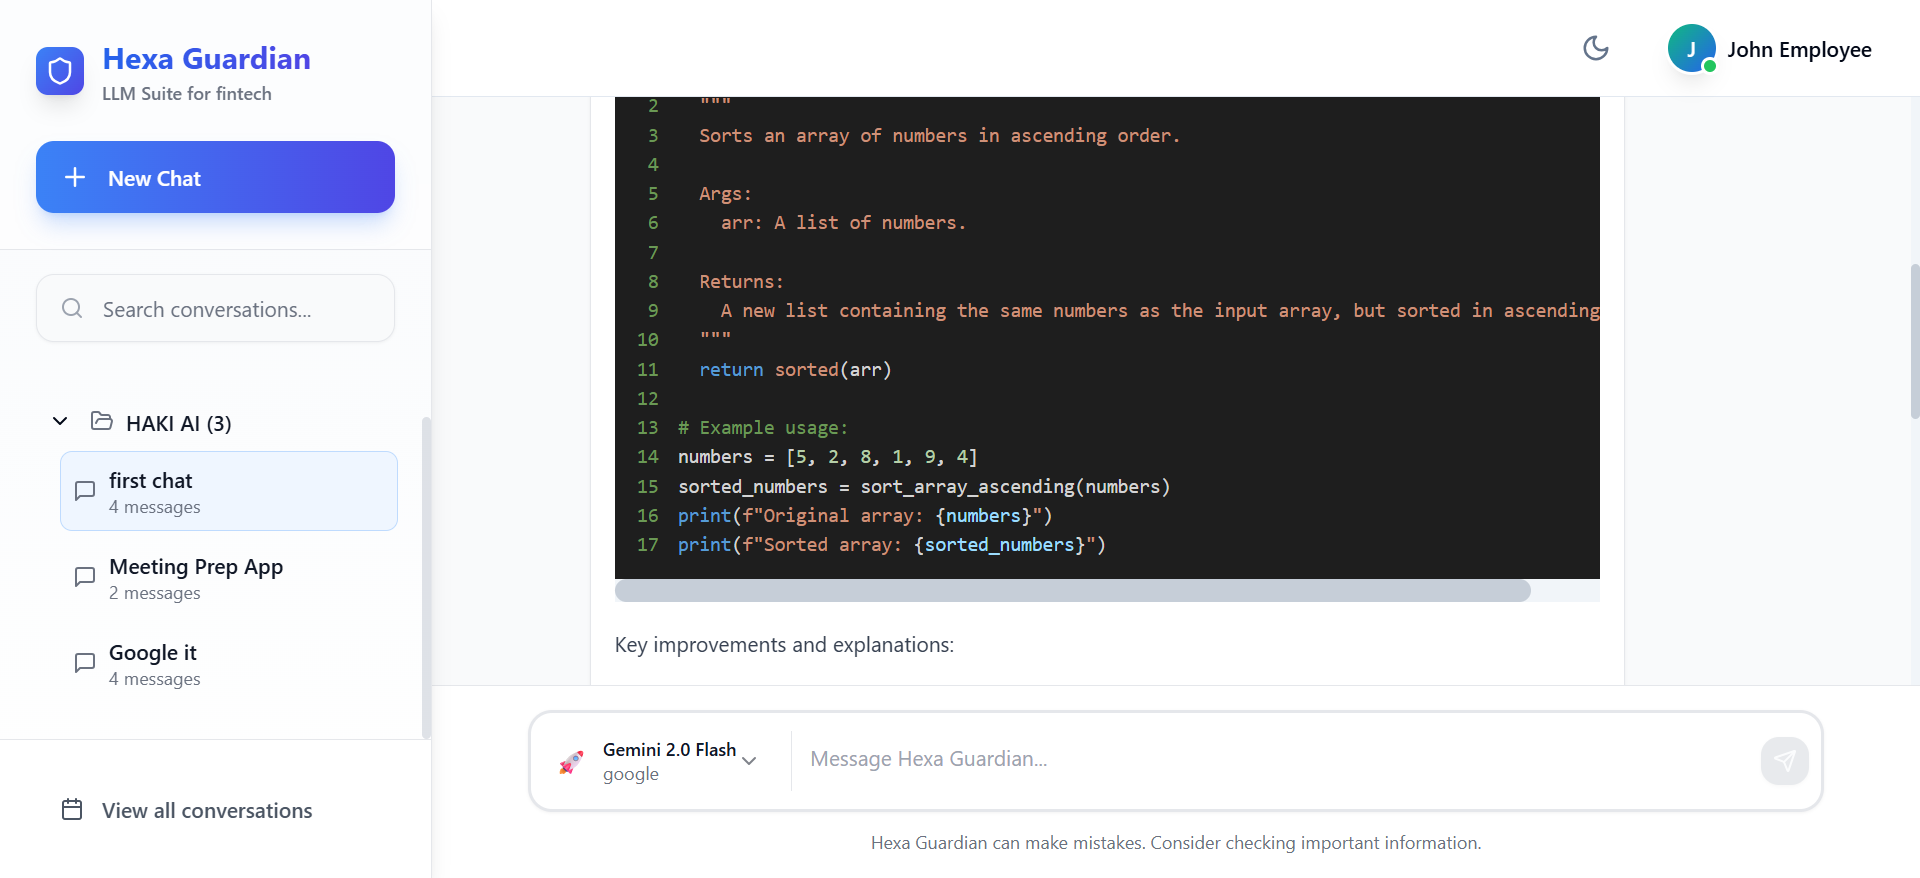This screenshot has height=878, width=1920.
Task: Start a New Chat
Action: pos(215,177)
